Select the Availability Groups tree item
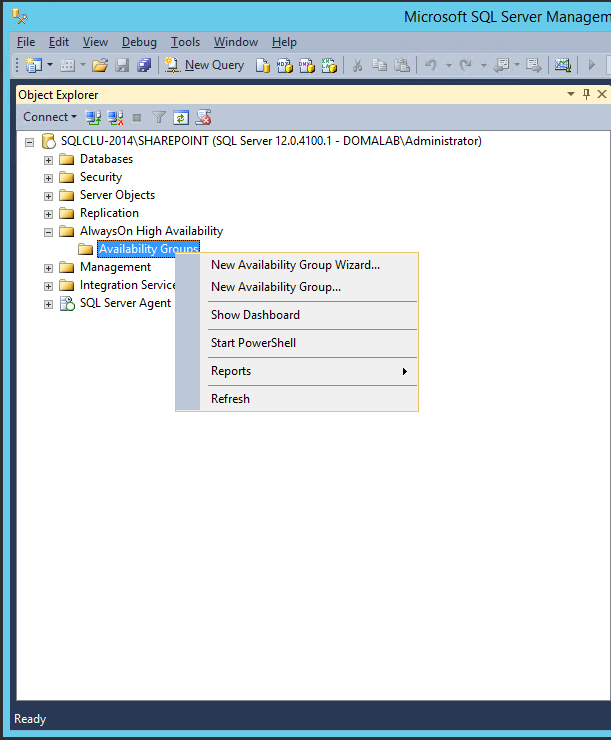 click(148, 248)
